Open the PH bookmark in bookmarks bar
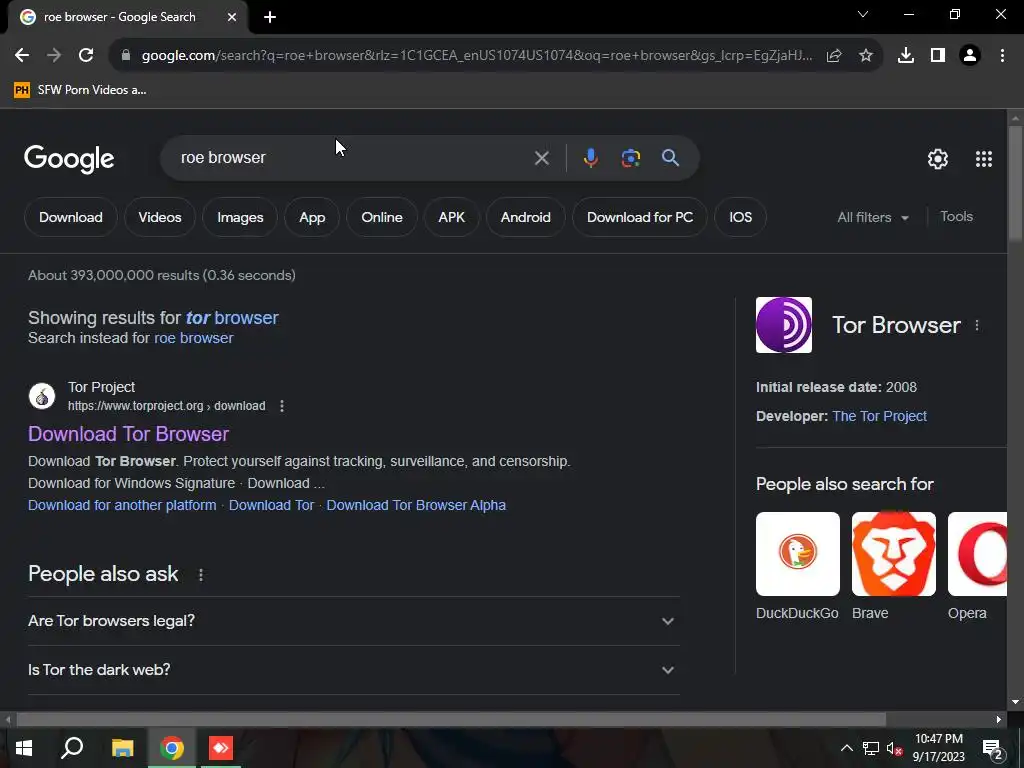Image resolution: width=1024 pixels, height=768 pixels. pos(80,90)
